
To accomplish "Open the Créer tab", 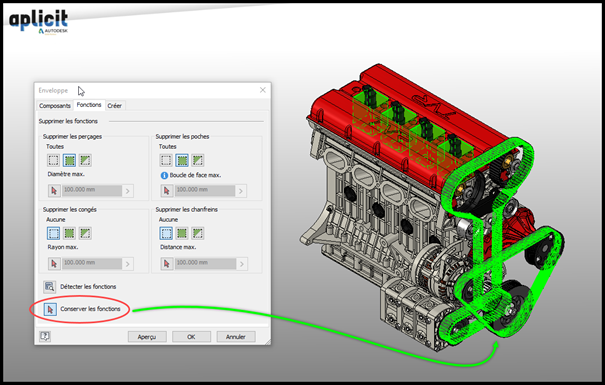I will (x=115, y=106).
